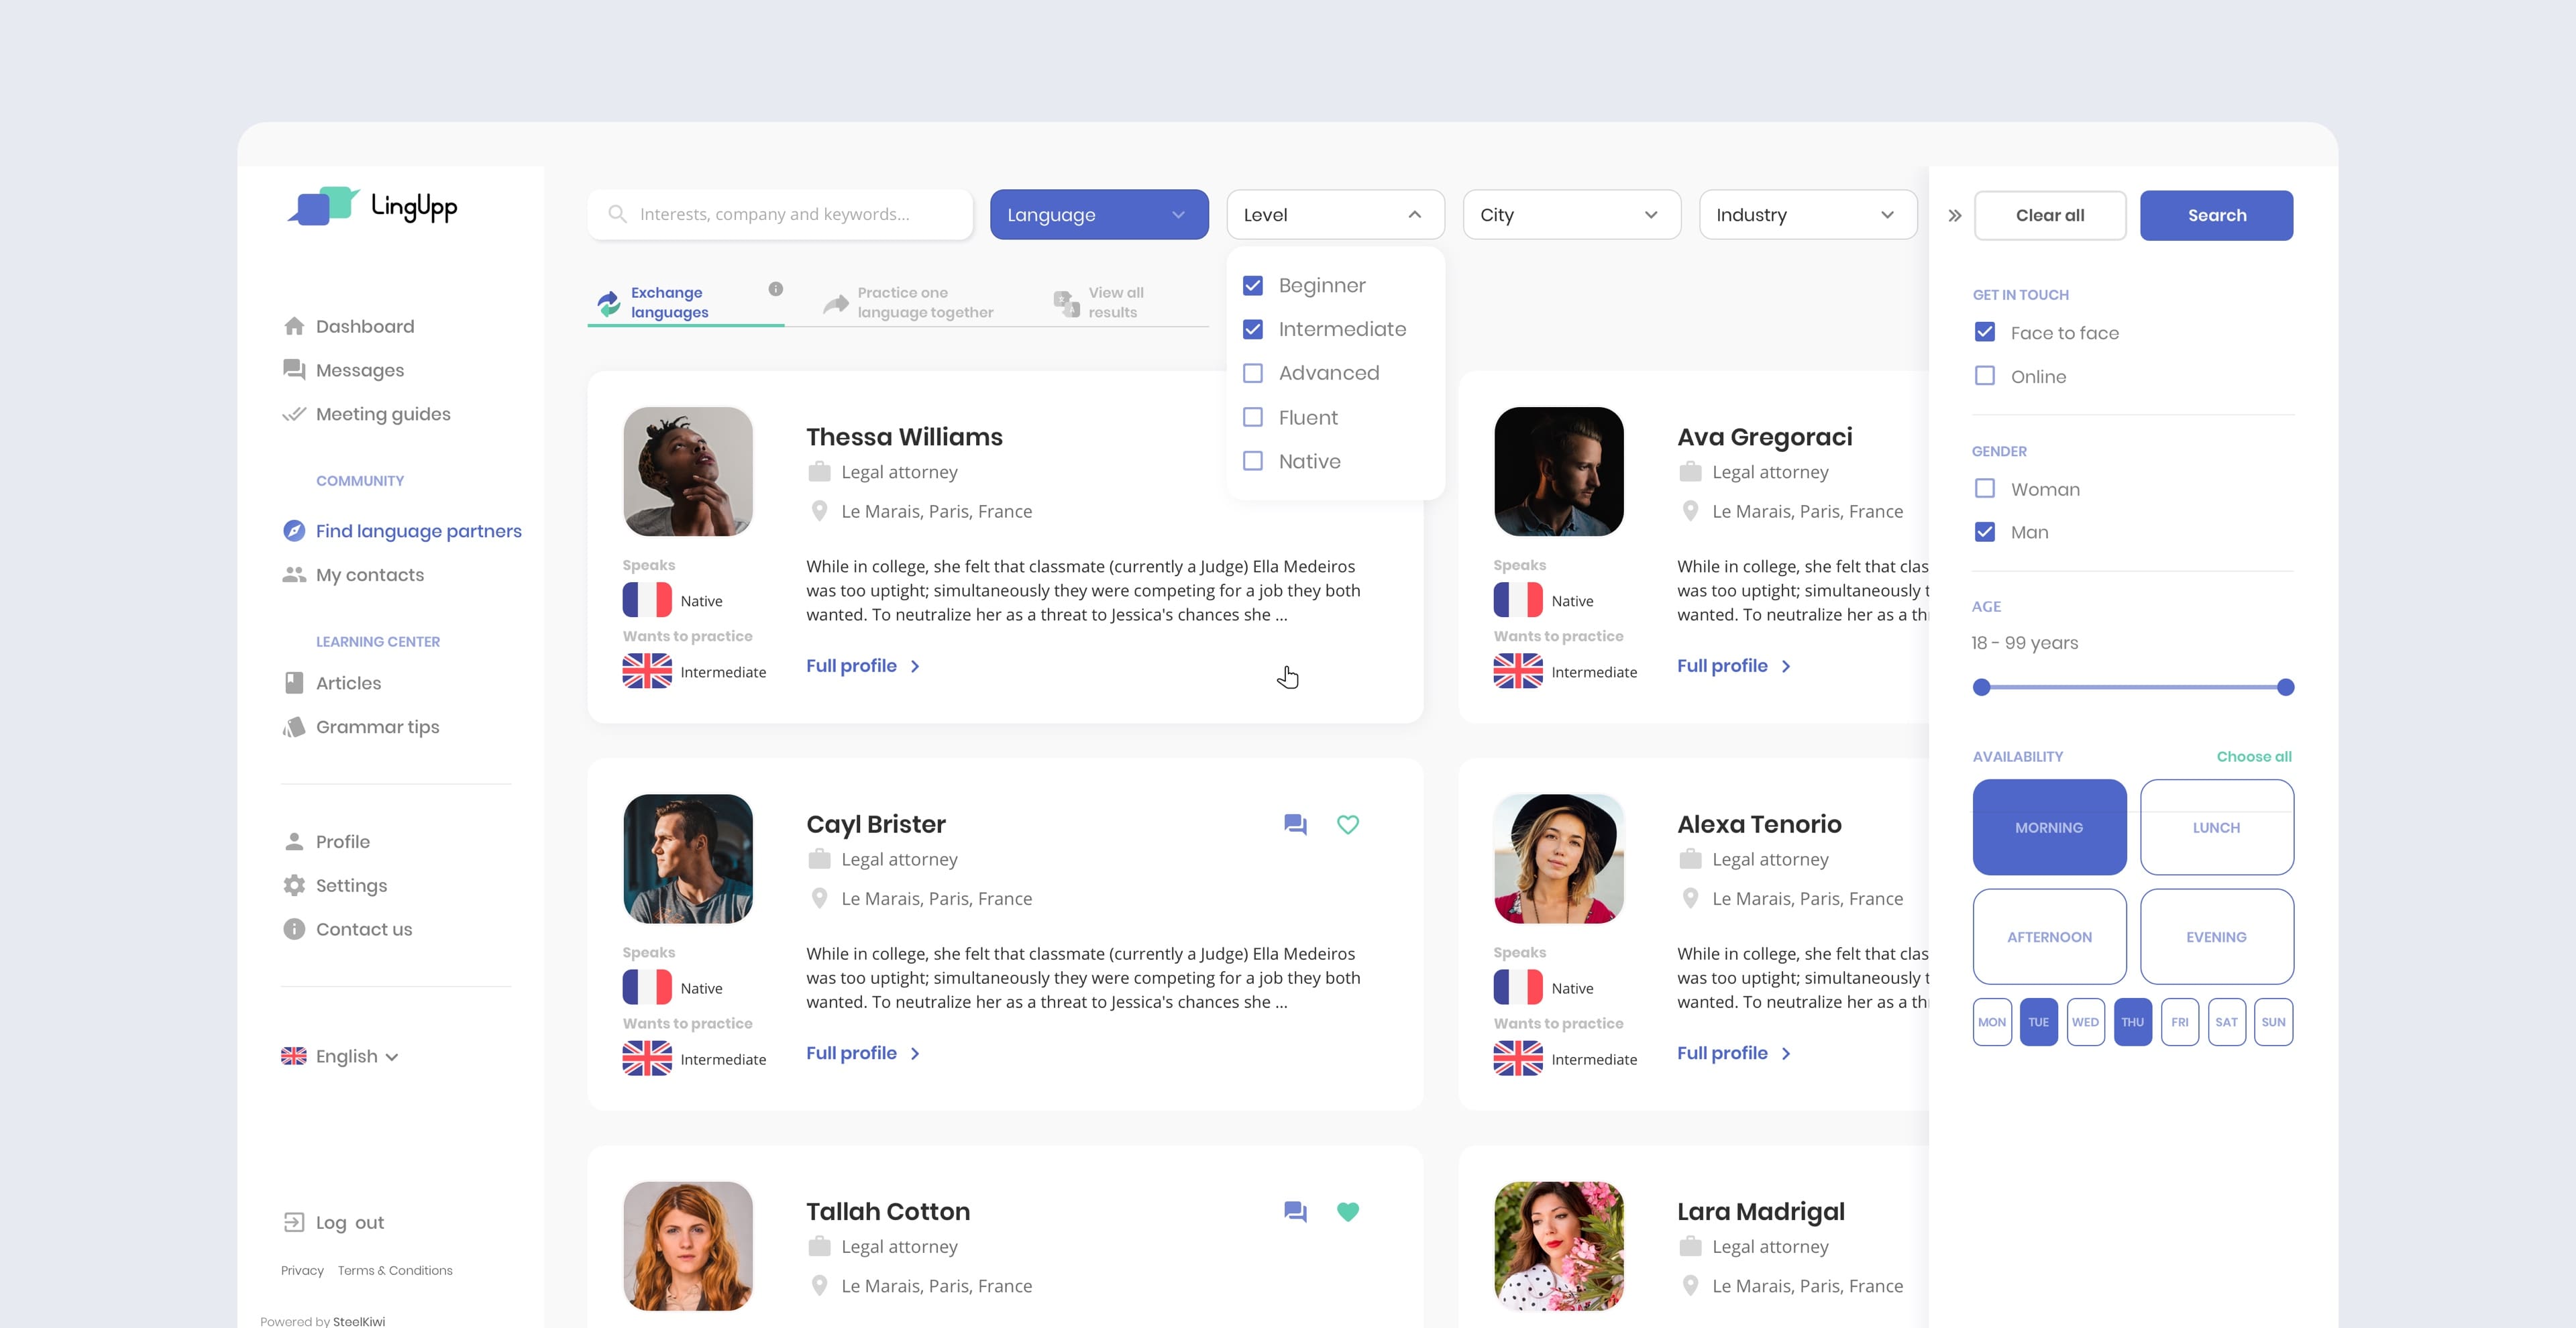Select SAT day chip
Image resolution: width=2576 pixels, height=1328 pixels.
(x=2226, y=1022)
